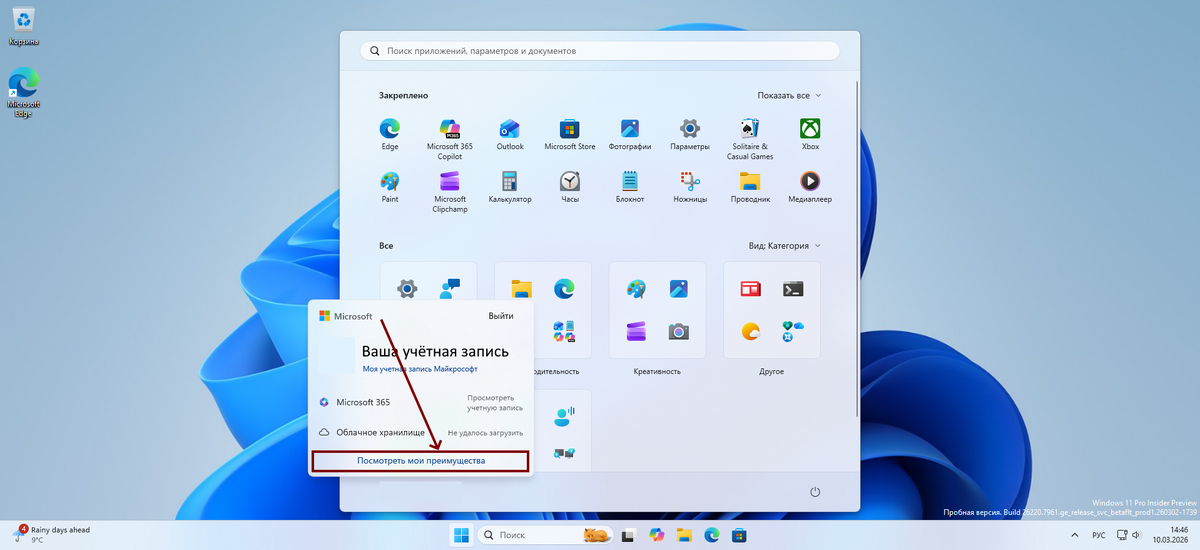
Task: Select Microsoft 365 row in account popup
Action: [x=421, y=402]
